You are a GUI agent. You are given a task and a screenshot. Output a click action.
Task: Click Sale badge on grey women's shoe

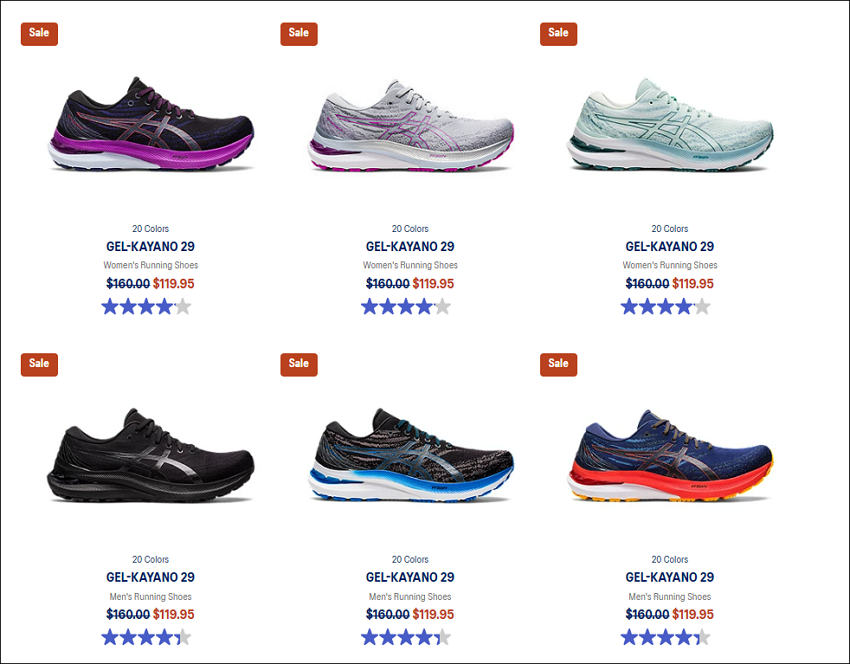click(x=299, y=34)
